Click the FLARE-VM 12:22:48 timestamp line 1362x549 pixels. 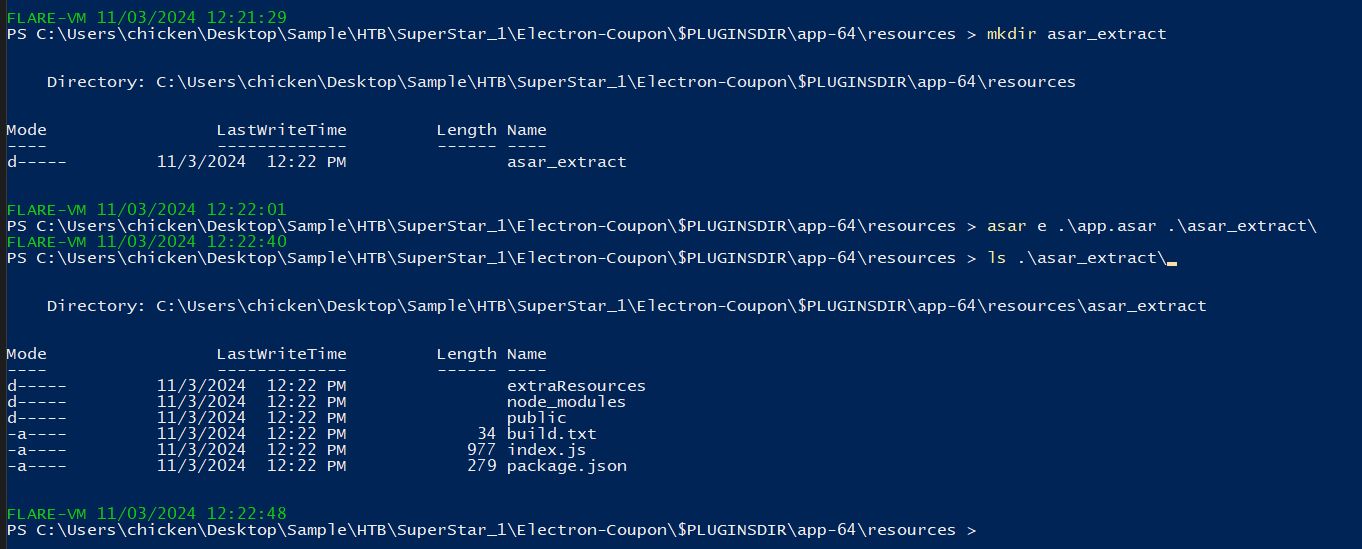tap(146, 514)
